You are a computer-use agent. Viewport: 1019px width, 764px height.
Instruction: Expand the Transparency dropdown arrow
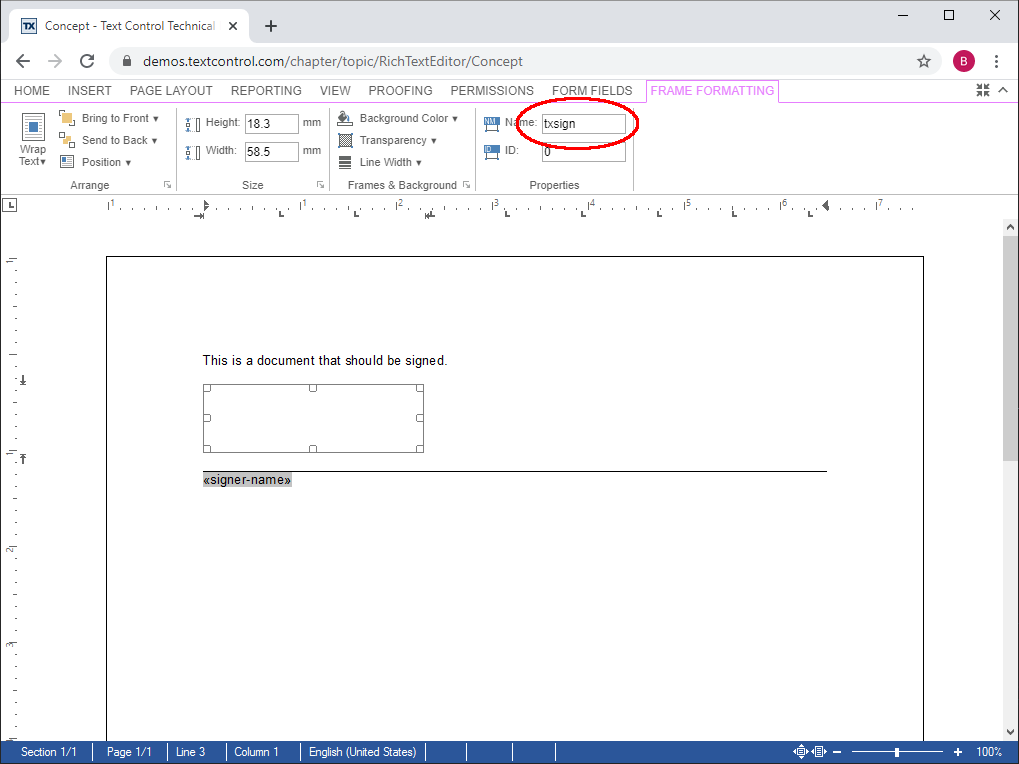[433, 140]
